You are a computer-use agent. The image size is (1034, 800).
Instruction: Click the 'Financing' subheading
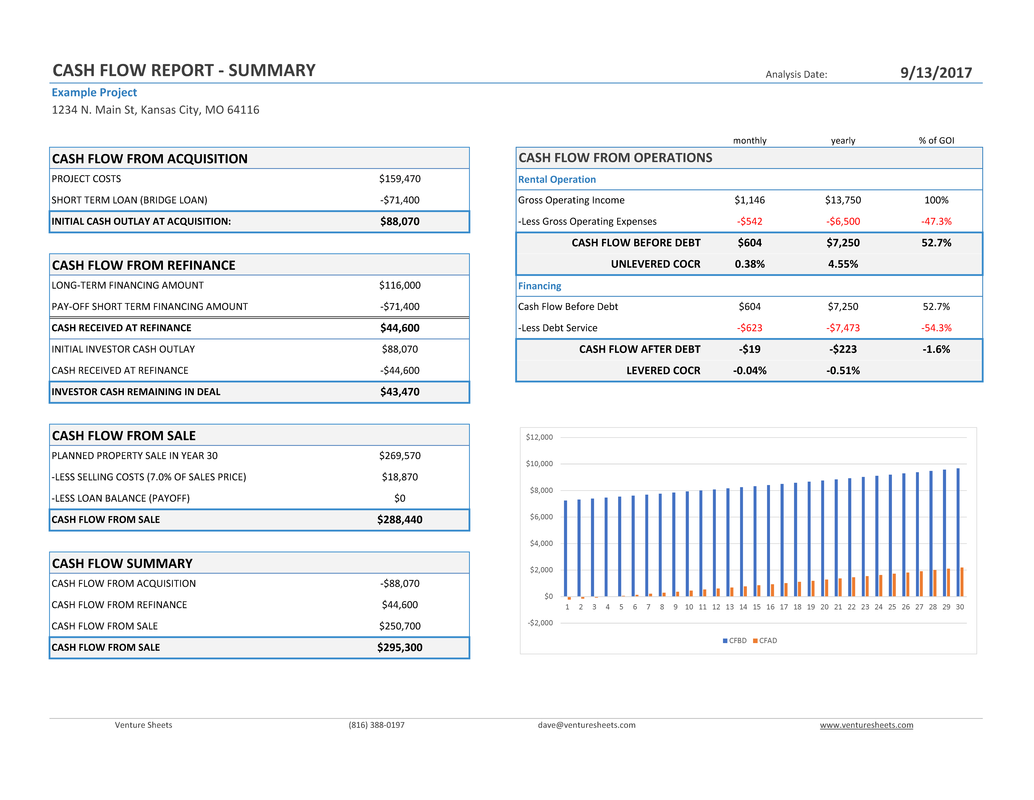click(x=539, y=286)
